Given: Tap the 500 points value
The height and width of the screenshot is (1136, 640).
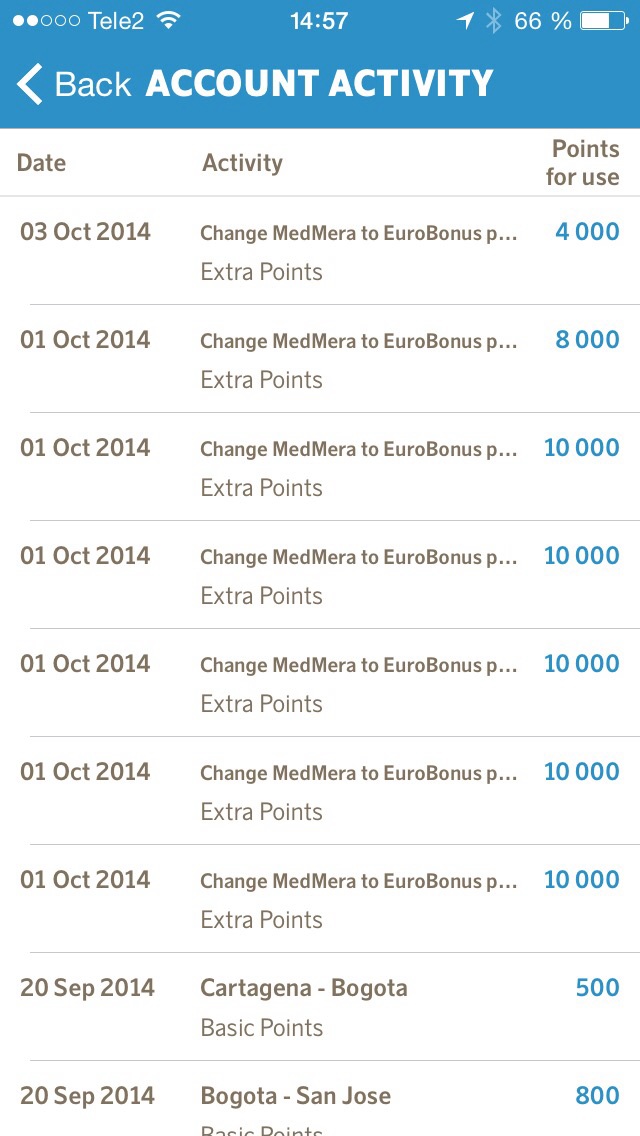Looking at the screenshot, I should tap(597, 988).
